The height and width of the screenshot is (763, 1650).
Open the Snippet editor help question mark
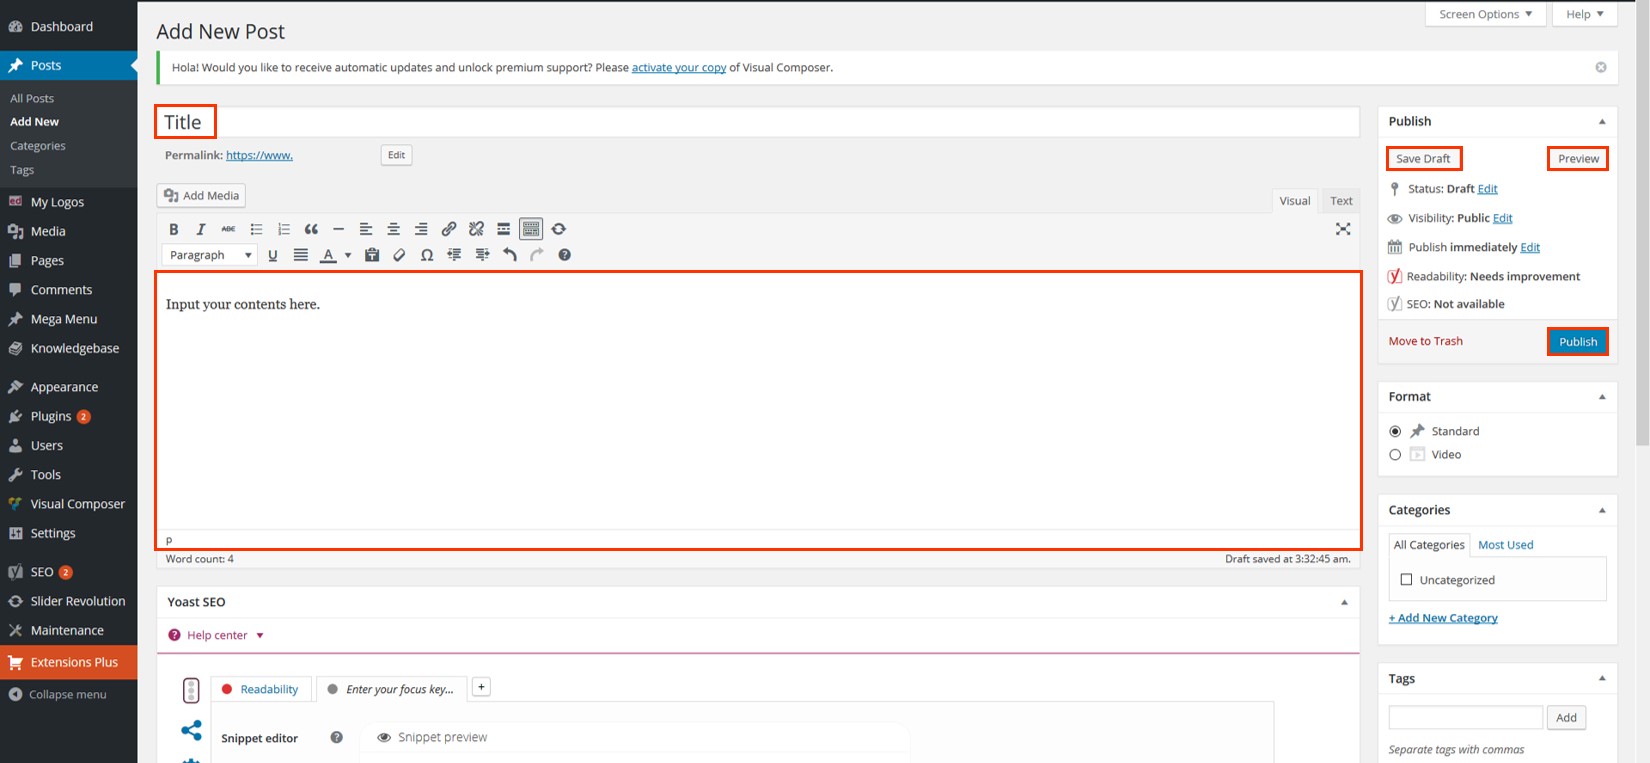point(337,738)
